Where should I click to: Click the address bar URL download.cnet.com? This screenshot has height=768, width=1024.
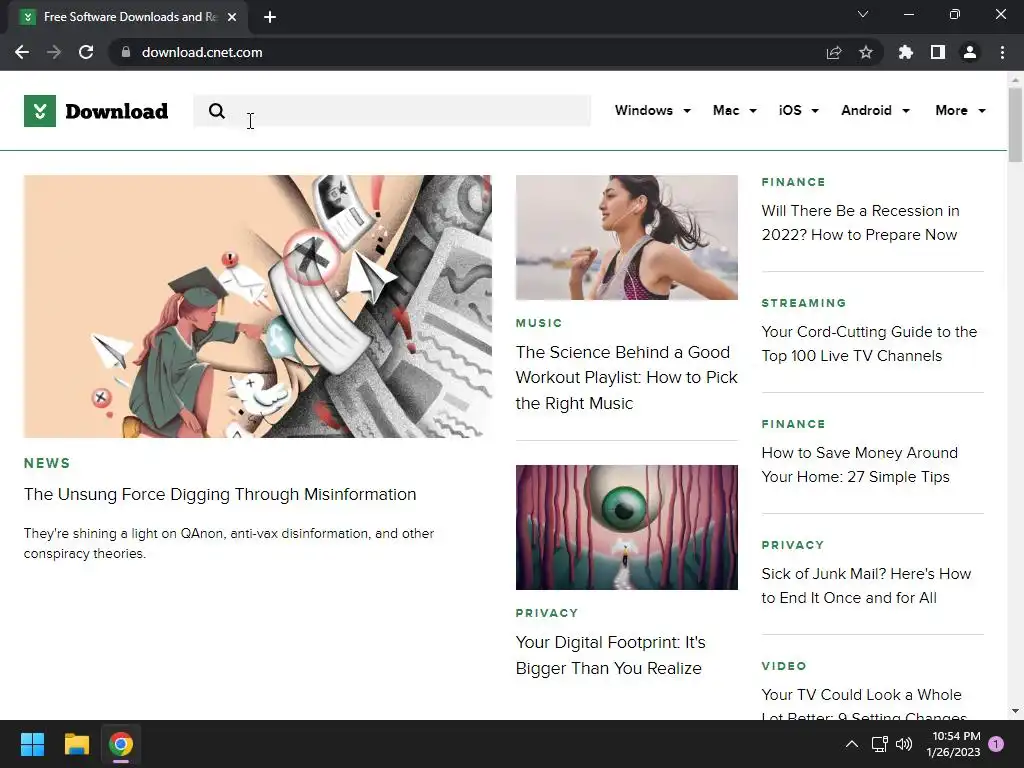(202, 52)
